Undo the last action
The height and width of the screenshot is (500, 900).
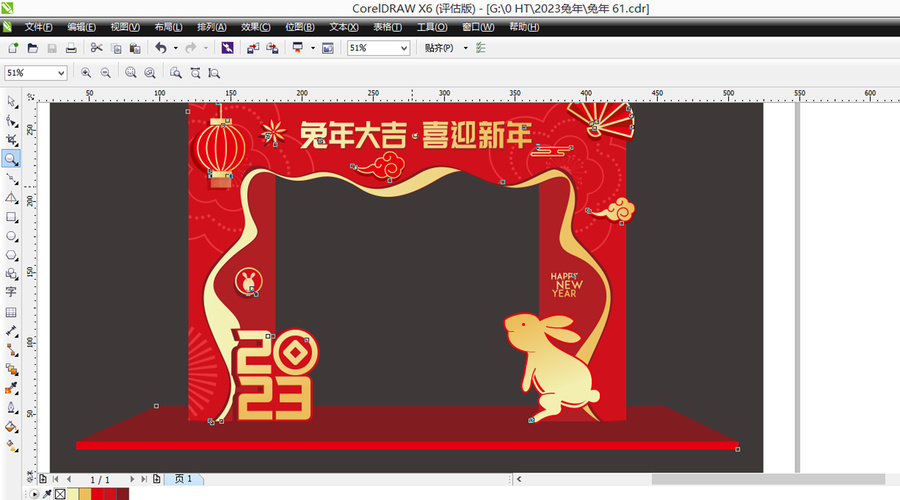pyautogui.click(x=161, y=48)
